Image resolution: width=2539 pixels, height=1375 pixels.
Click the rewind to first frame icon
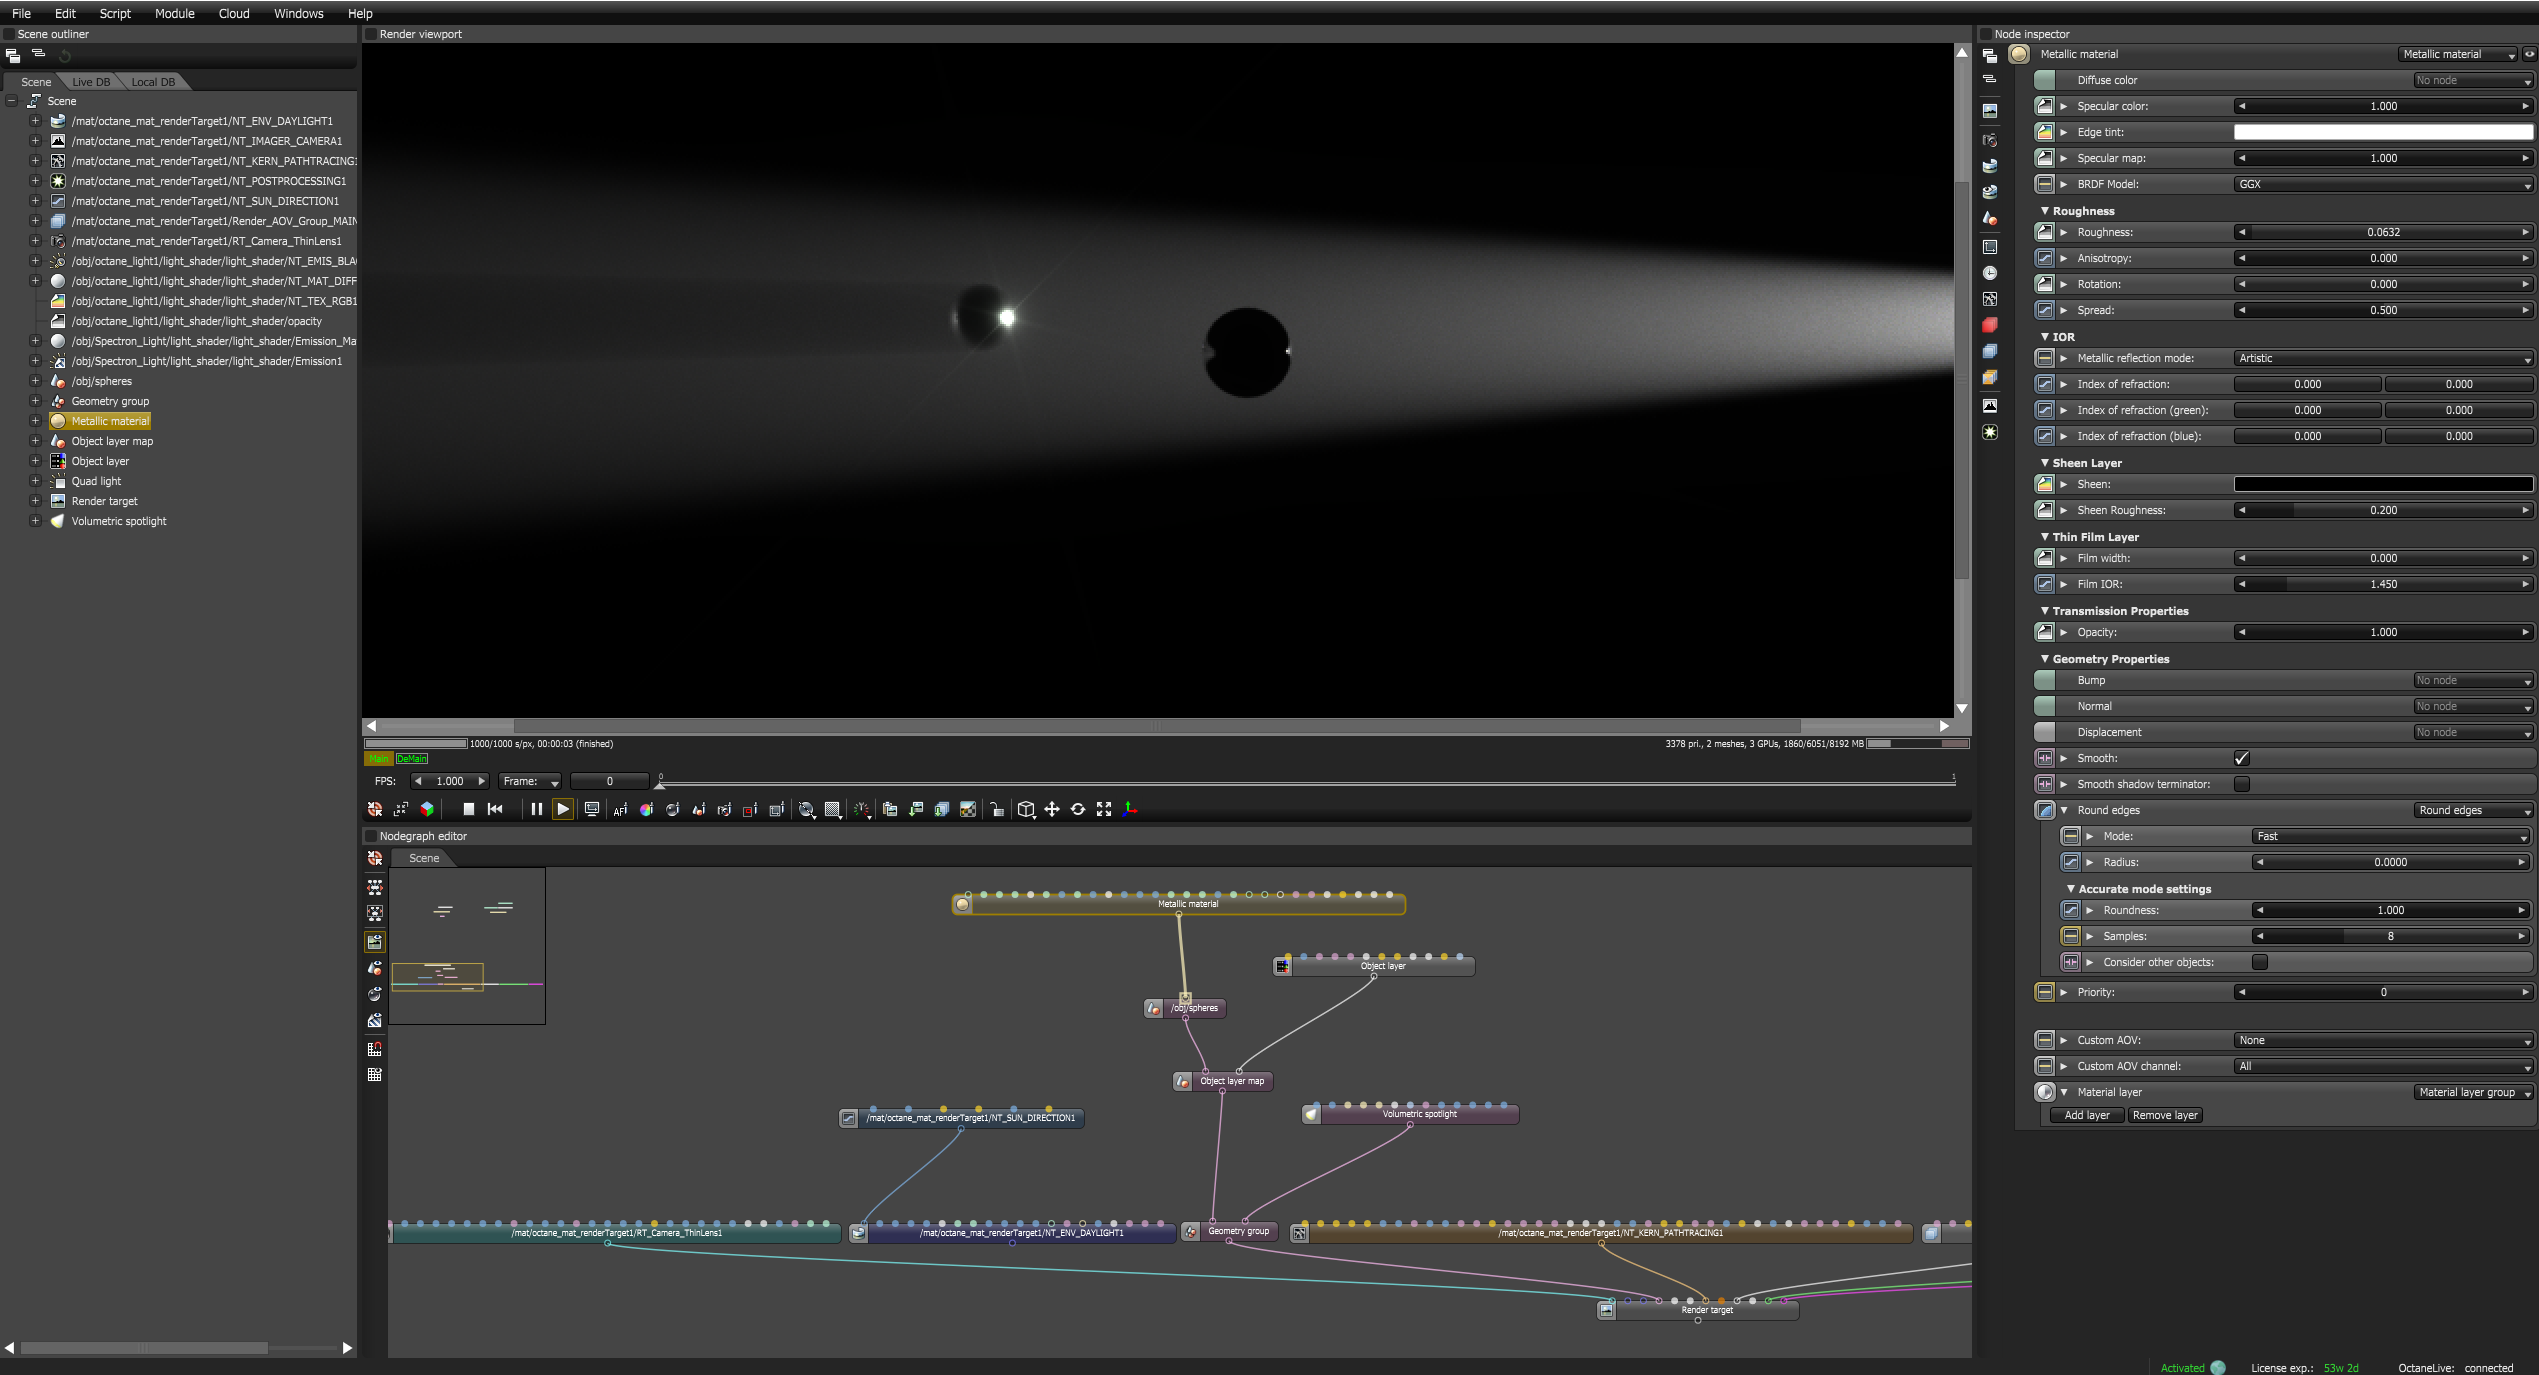495,809
